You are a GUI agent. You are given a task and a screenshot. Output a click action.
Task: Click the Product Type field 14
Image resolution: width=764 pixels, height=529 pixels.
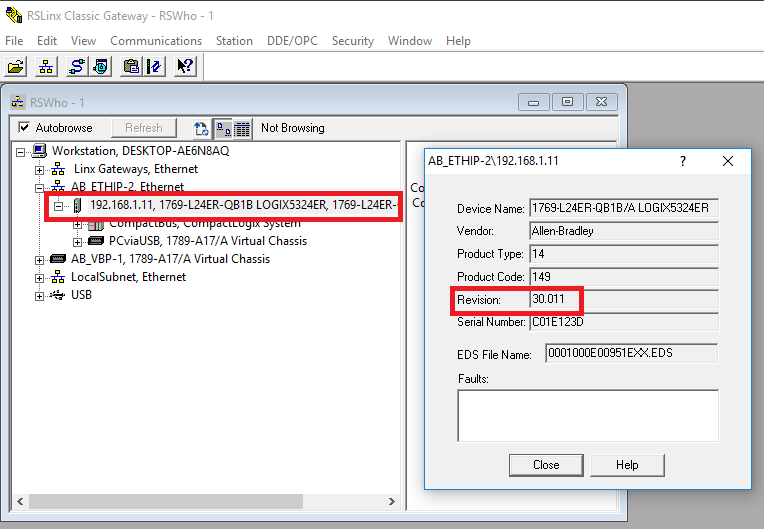pos(624,254)
